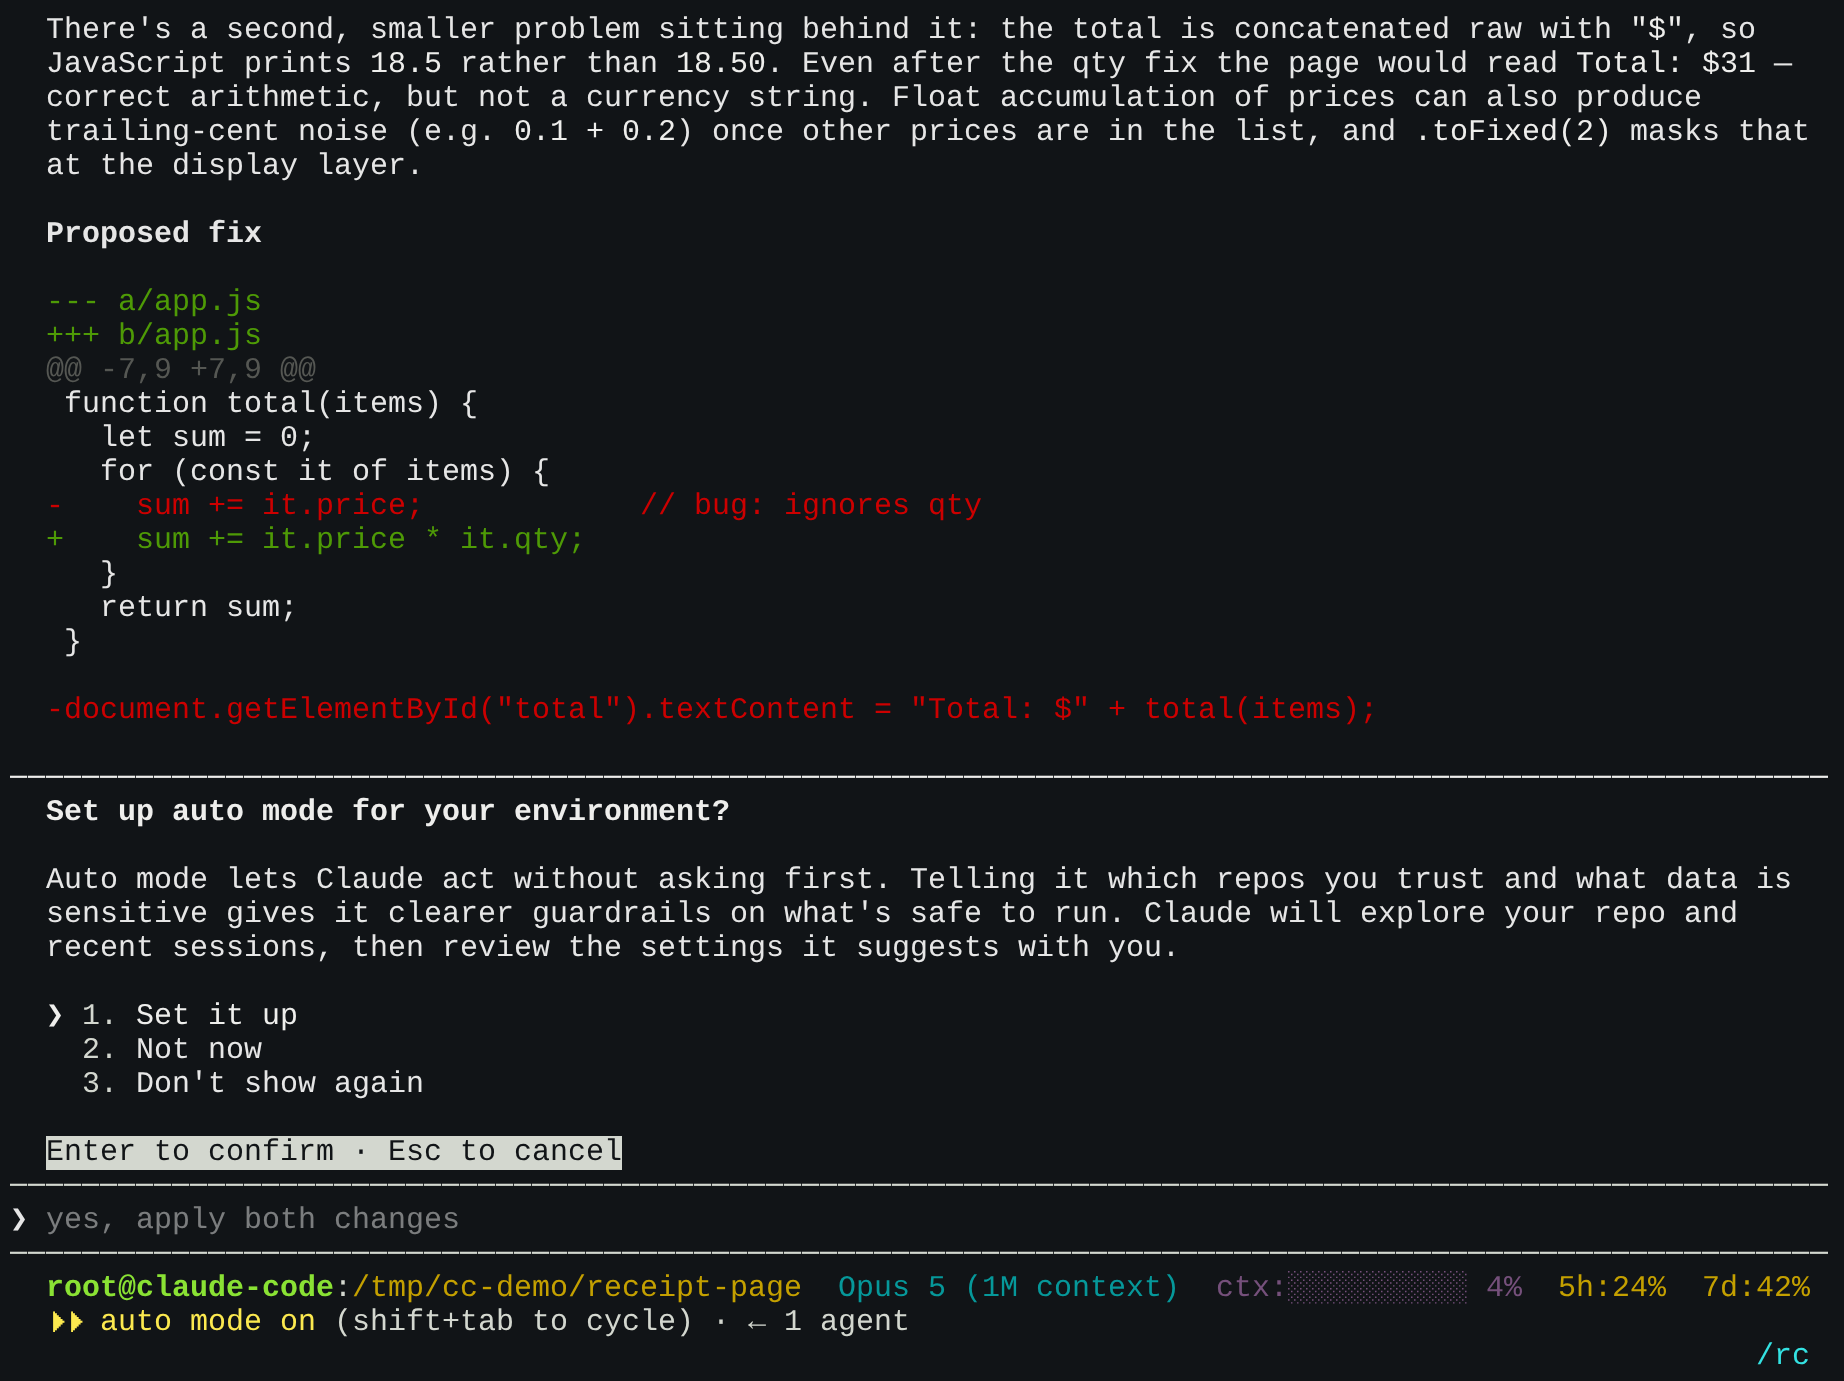Viewport: 1844px width, 1381px height.
Task: Click the prompt chevron before the input line
Action: click(19, 1219)
